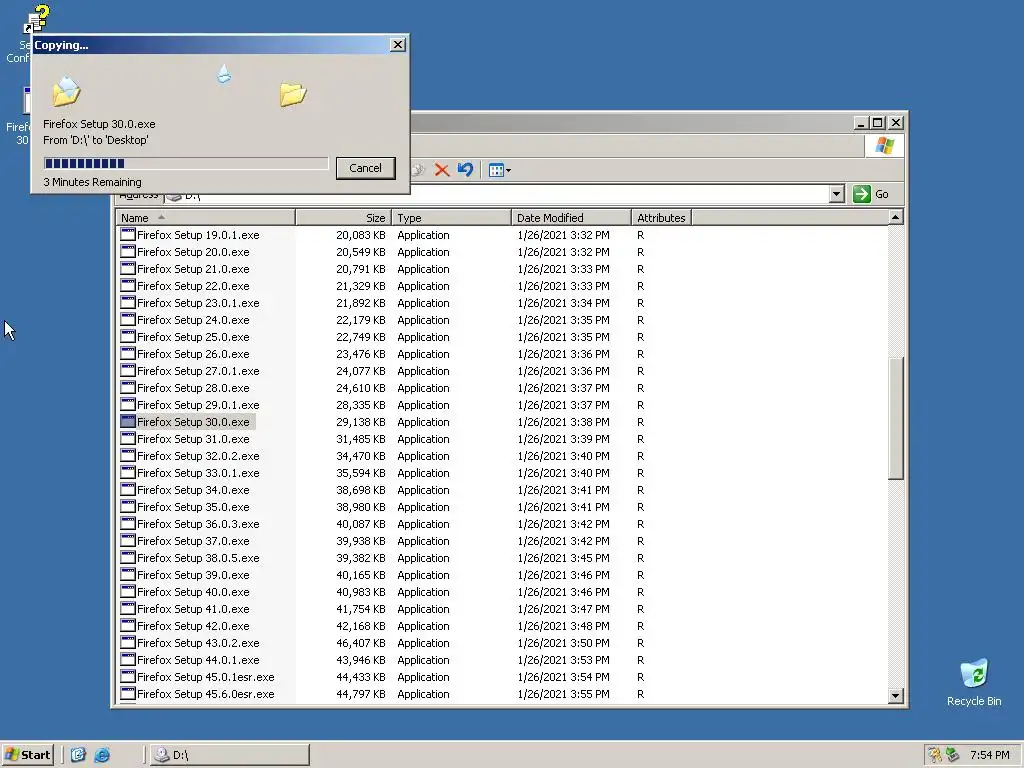
Task: Click the 29,138 KB size cell
Action: pyautogui.click(x=360, y=422)
